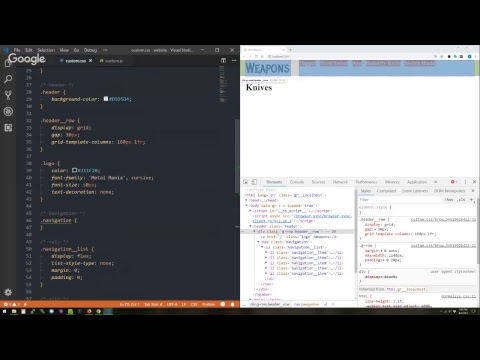Expand the first navigation__item li node

[266, 252]
